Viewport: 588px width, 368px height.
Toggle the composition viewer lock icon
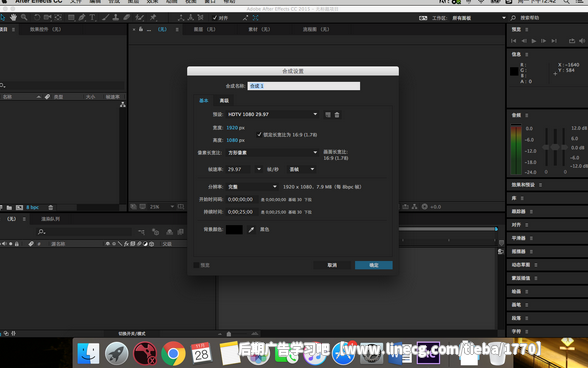click(x=141, y=29)
